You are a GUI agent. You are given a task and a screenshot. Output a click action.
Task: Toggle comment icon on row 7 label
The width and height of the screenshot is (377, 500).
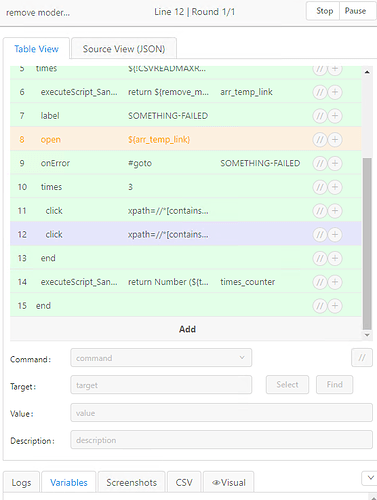coord(320,116)
